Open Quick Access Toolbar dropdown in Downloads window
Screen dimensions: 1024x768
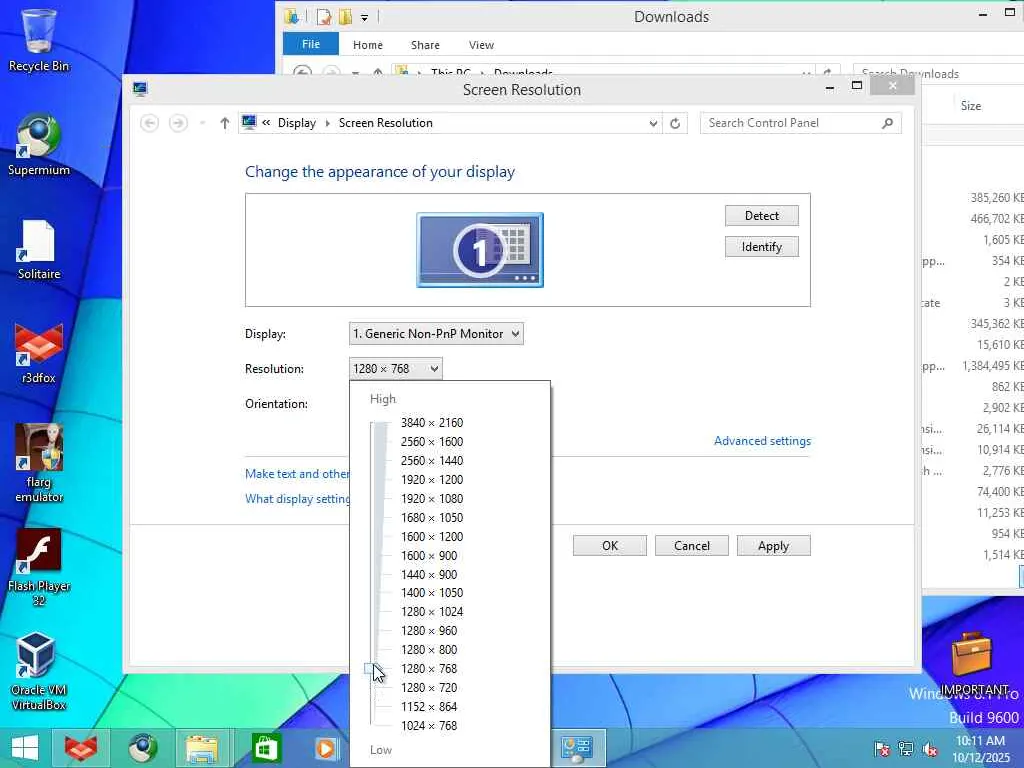[x=364, y=18]
